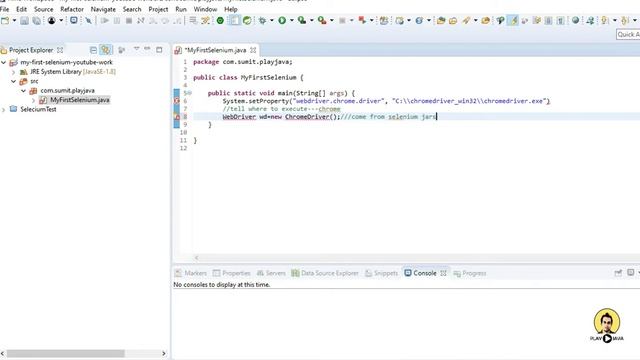Viewport: 640px width, 360px height.
Task: Click the red stop server toolbar icon
Action: (x=362, y=20)
